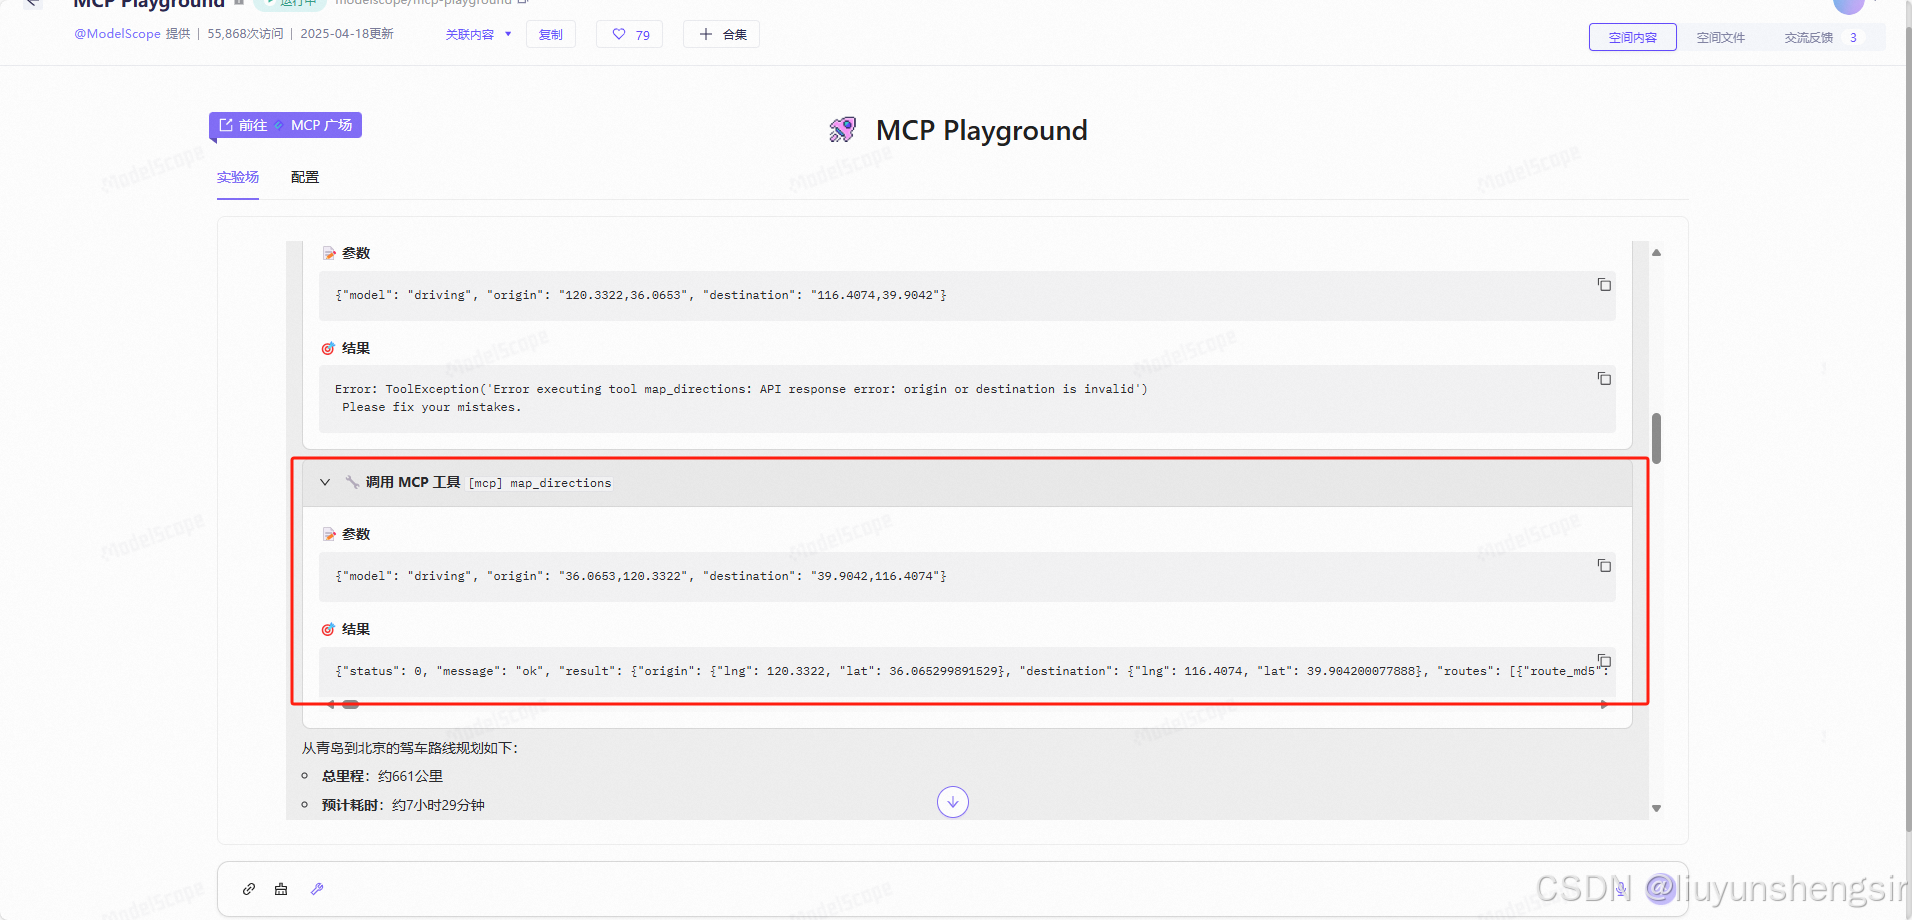Image resolution: width=1912 pixels, height=920 pixels.
Task: Click the 结果 heading above the status ok result
Action: (356, 629)
